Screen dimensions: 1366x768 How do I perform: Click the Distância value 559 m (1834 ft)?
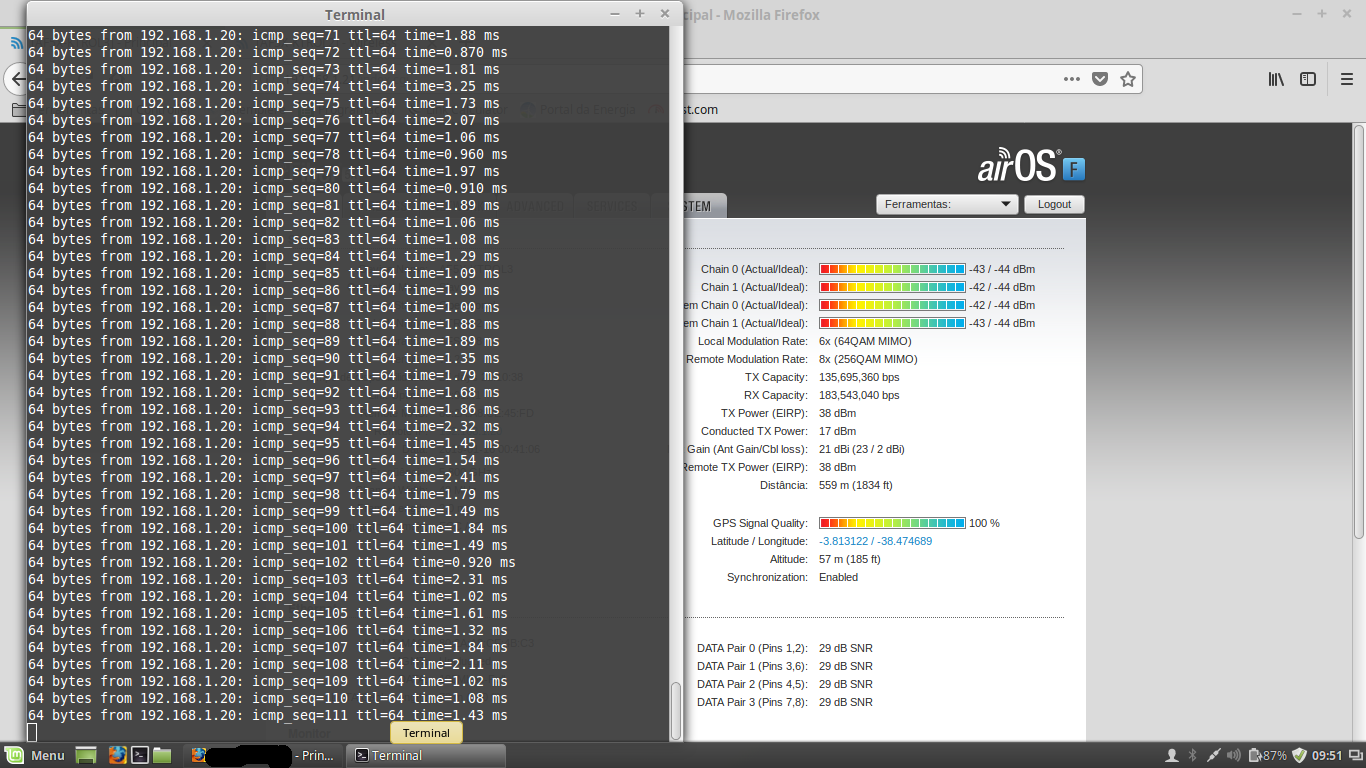(855, 485)
